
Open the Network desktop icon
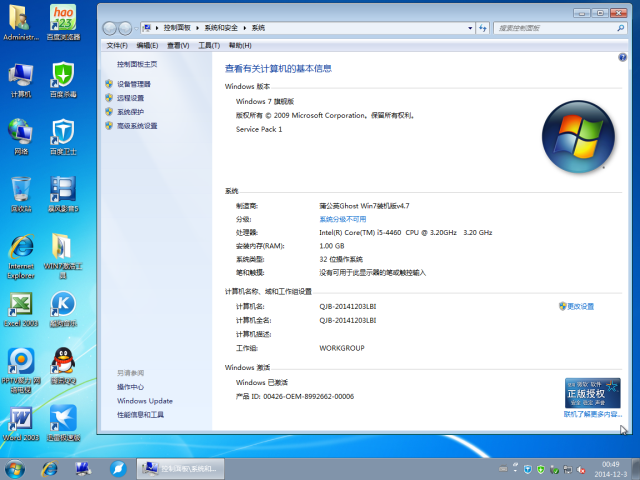pos(20,138)
